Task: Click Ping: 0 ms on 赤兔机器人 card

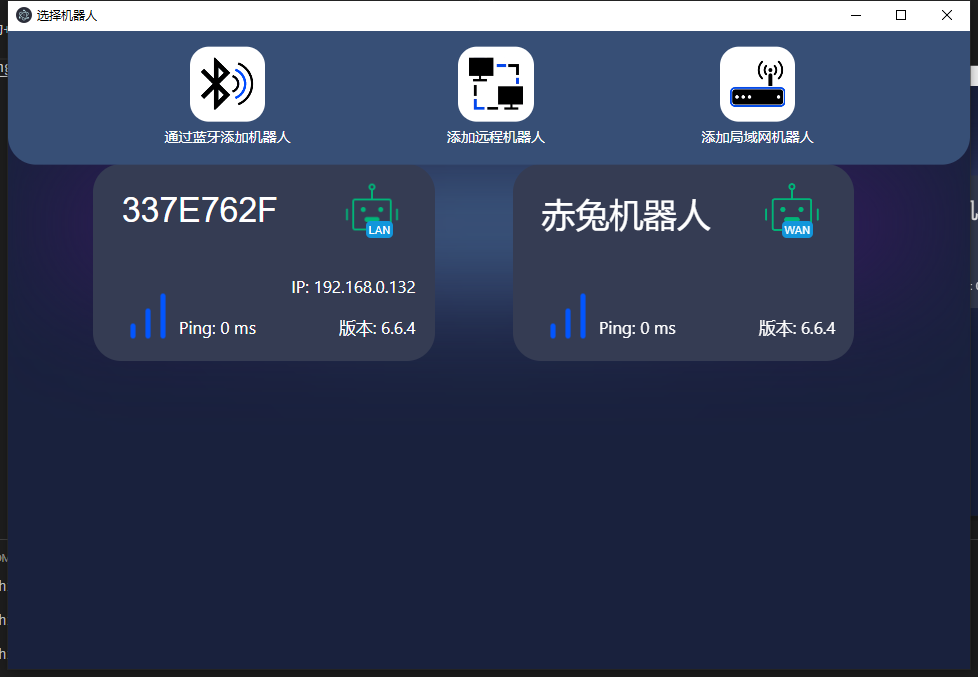Action: coord(637,328)
